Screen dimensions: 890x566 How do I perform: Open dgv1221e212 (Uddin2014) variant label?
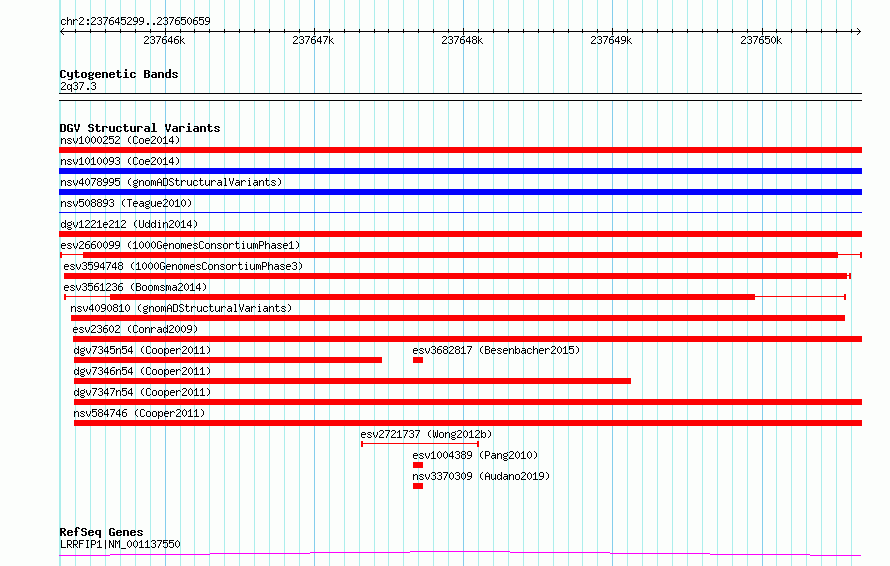click(129, 224)
